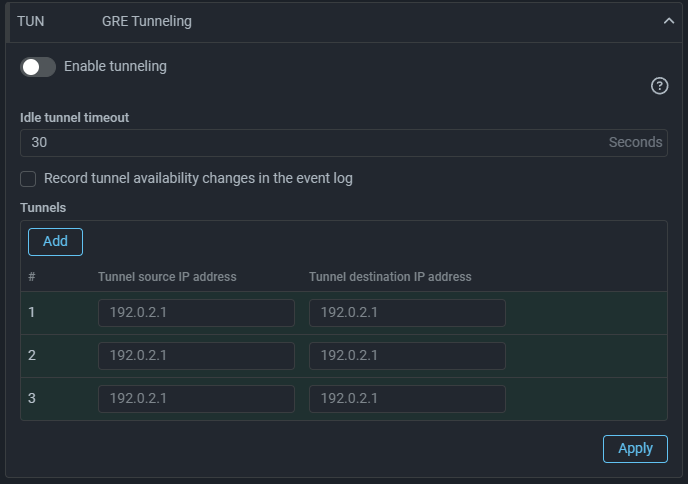688x484 pixels.
Task: Select tunnel 3 destination IP address field
Action: 407,399
